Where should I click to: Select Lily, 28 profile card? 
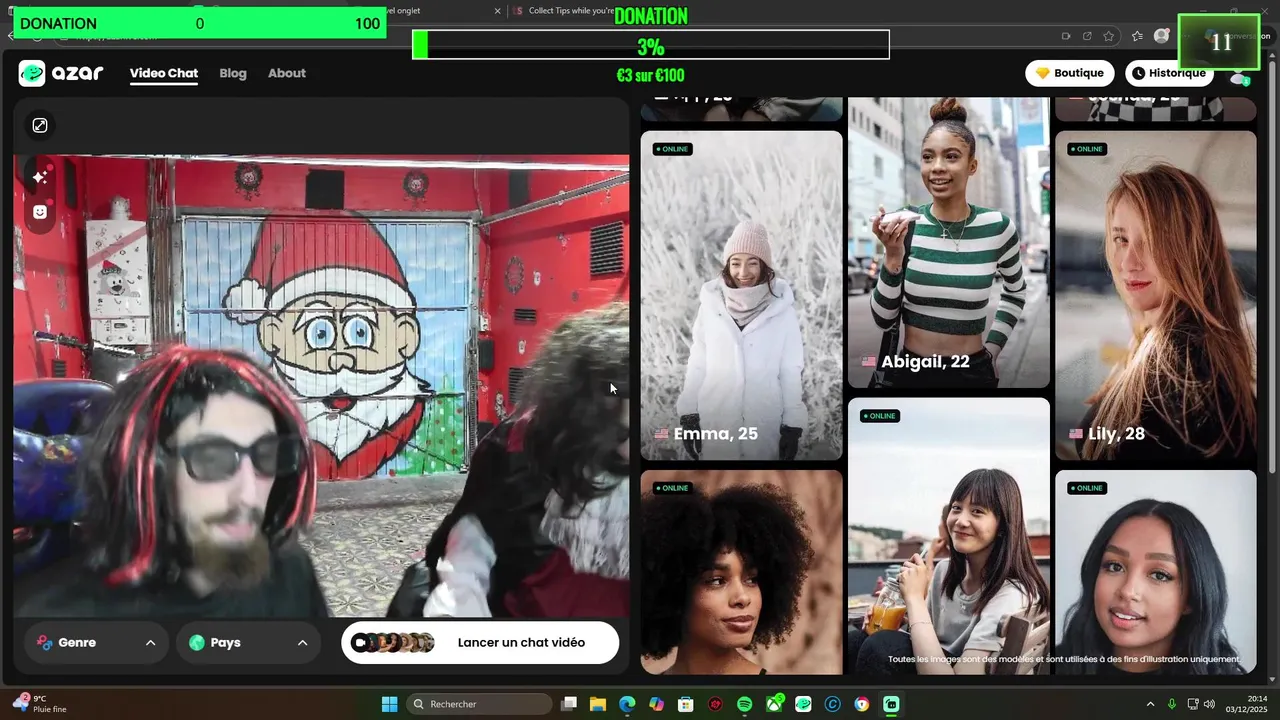(x=1156, y=295)
